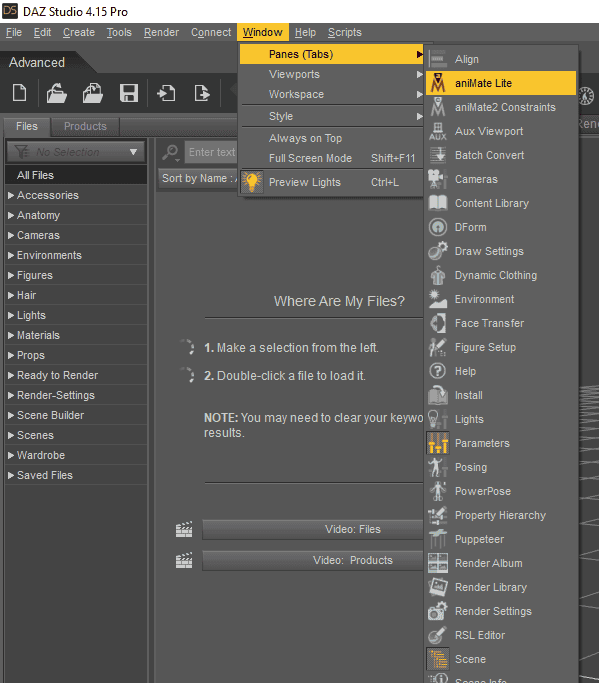Viewport: 599px width, 683px height.
Task: Select the Advanced workspace tab
Action: coord(37,62)
